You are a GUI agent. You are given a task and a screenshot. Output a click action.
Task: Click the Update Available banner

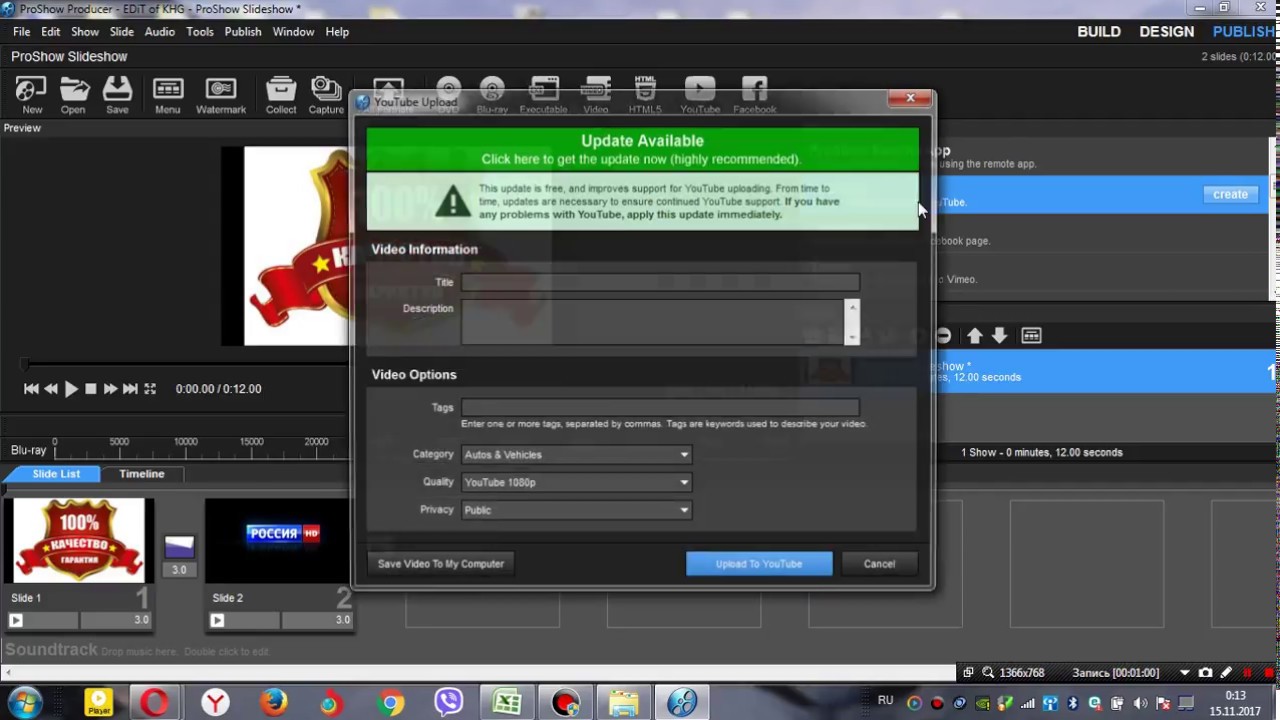tap(642, 149)
